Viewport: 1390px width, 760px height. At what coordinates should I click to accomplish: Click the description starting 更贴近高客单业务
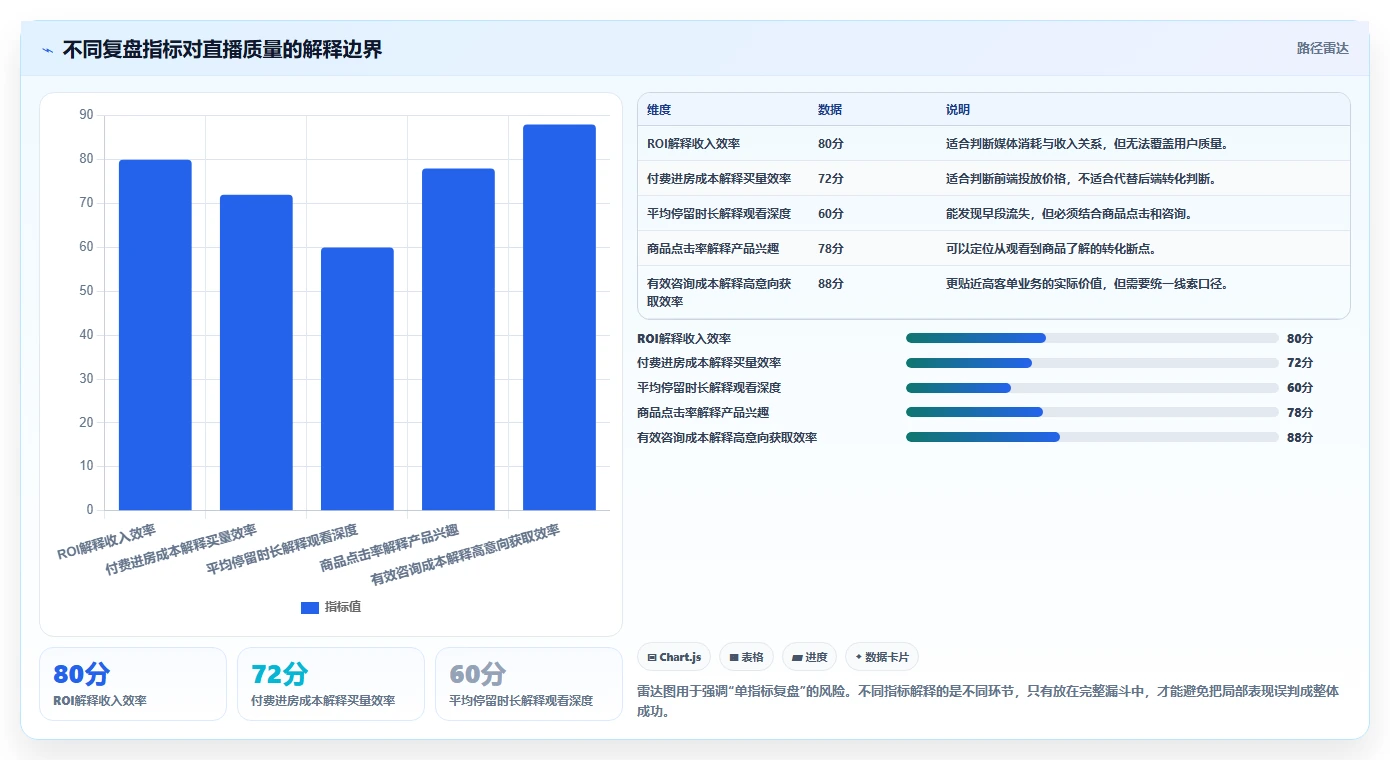[1087, 284]
